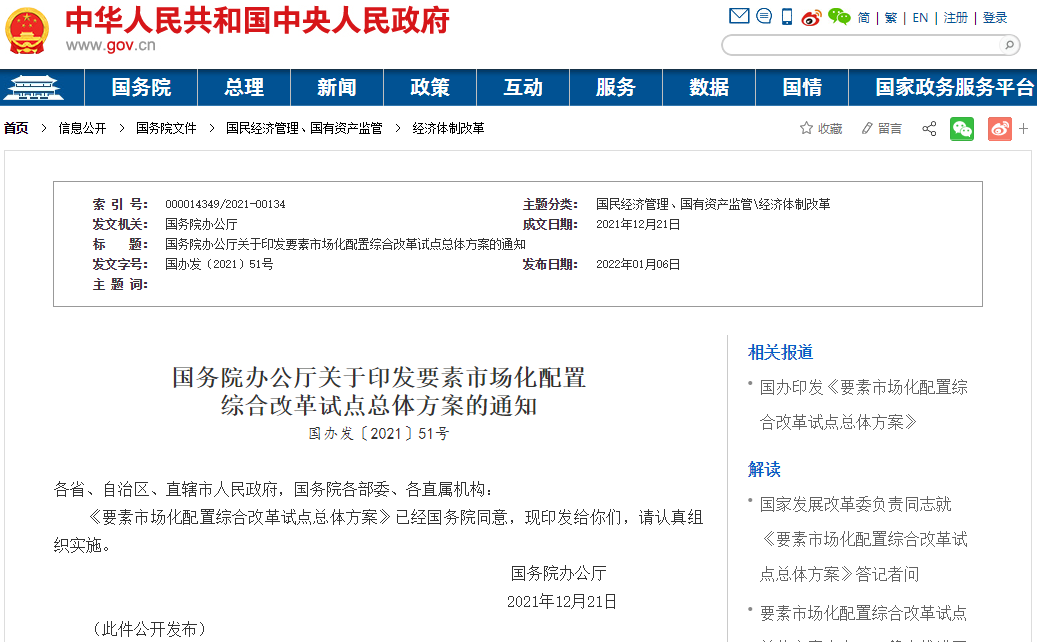
Task: Click the speech bubble icon in header
Action: (x=764, y=17)
